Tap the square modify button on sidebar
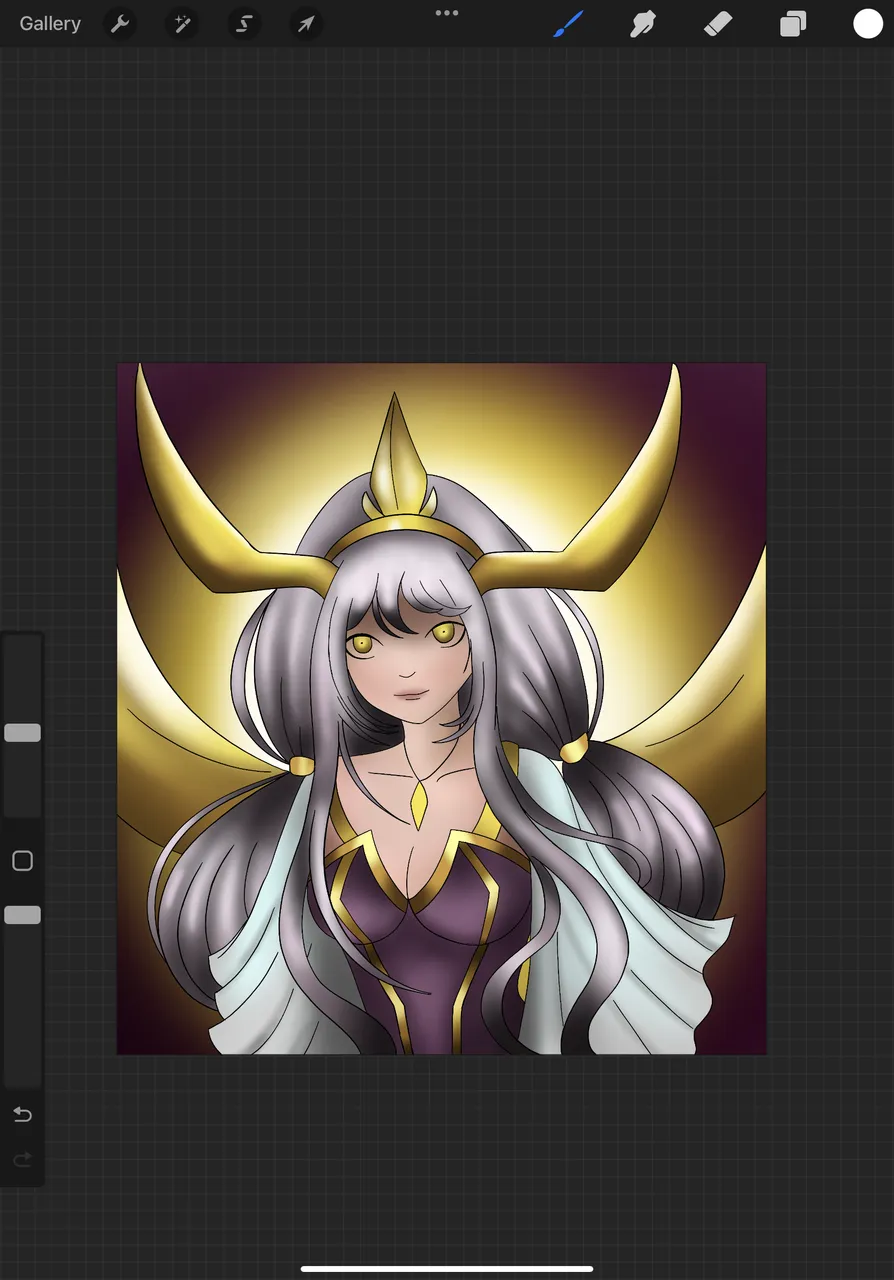 tap(22, 861)
